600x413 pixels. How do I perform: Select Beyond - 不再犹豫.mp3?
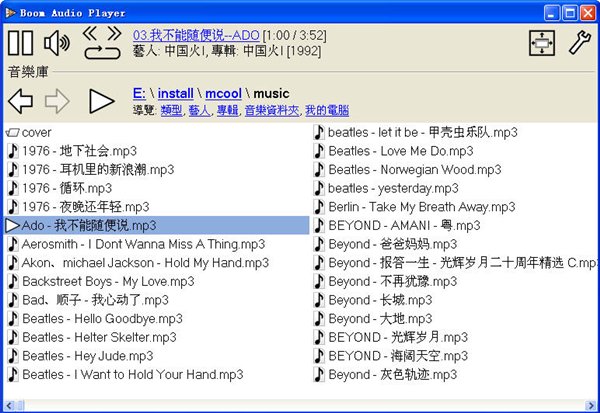tap(386, 282)
